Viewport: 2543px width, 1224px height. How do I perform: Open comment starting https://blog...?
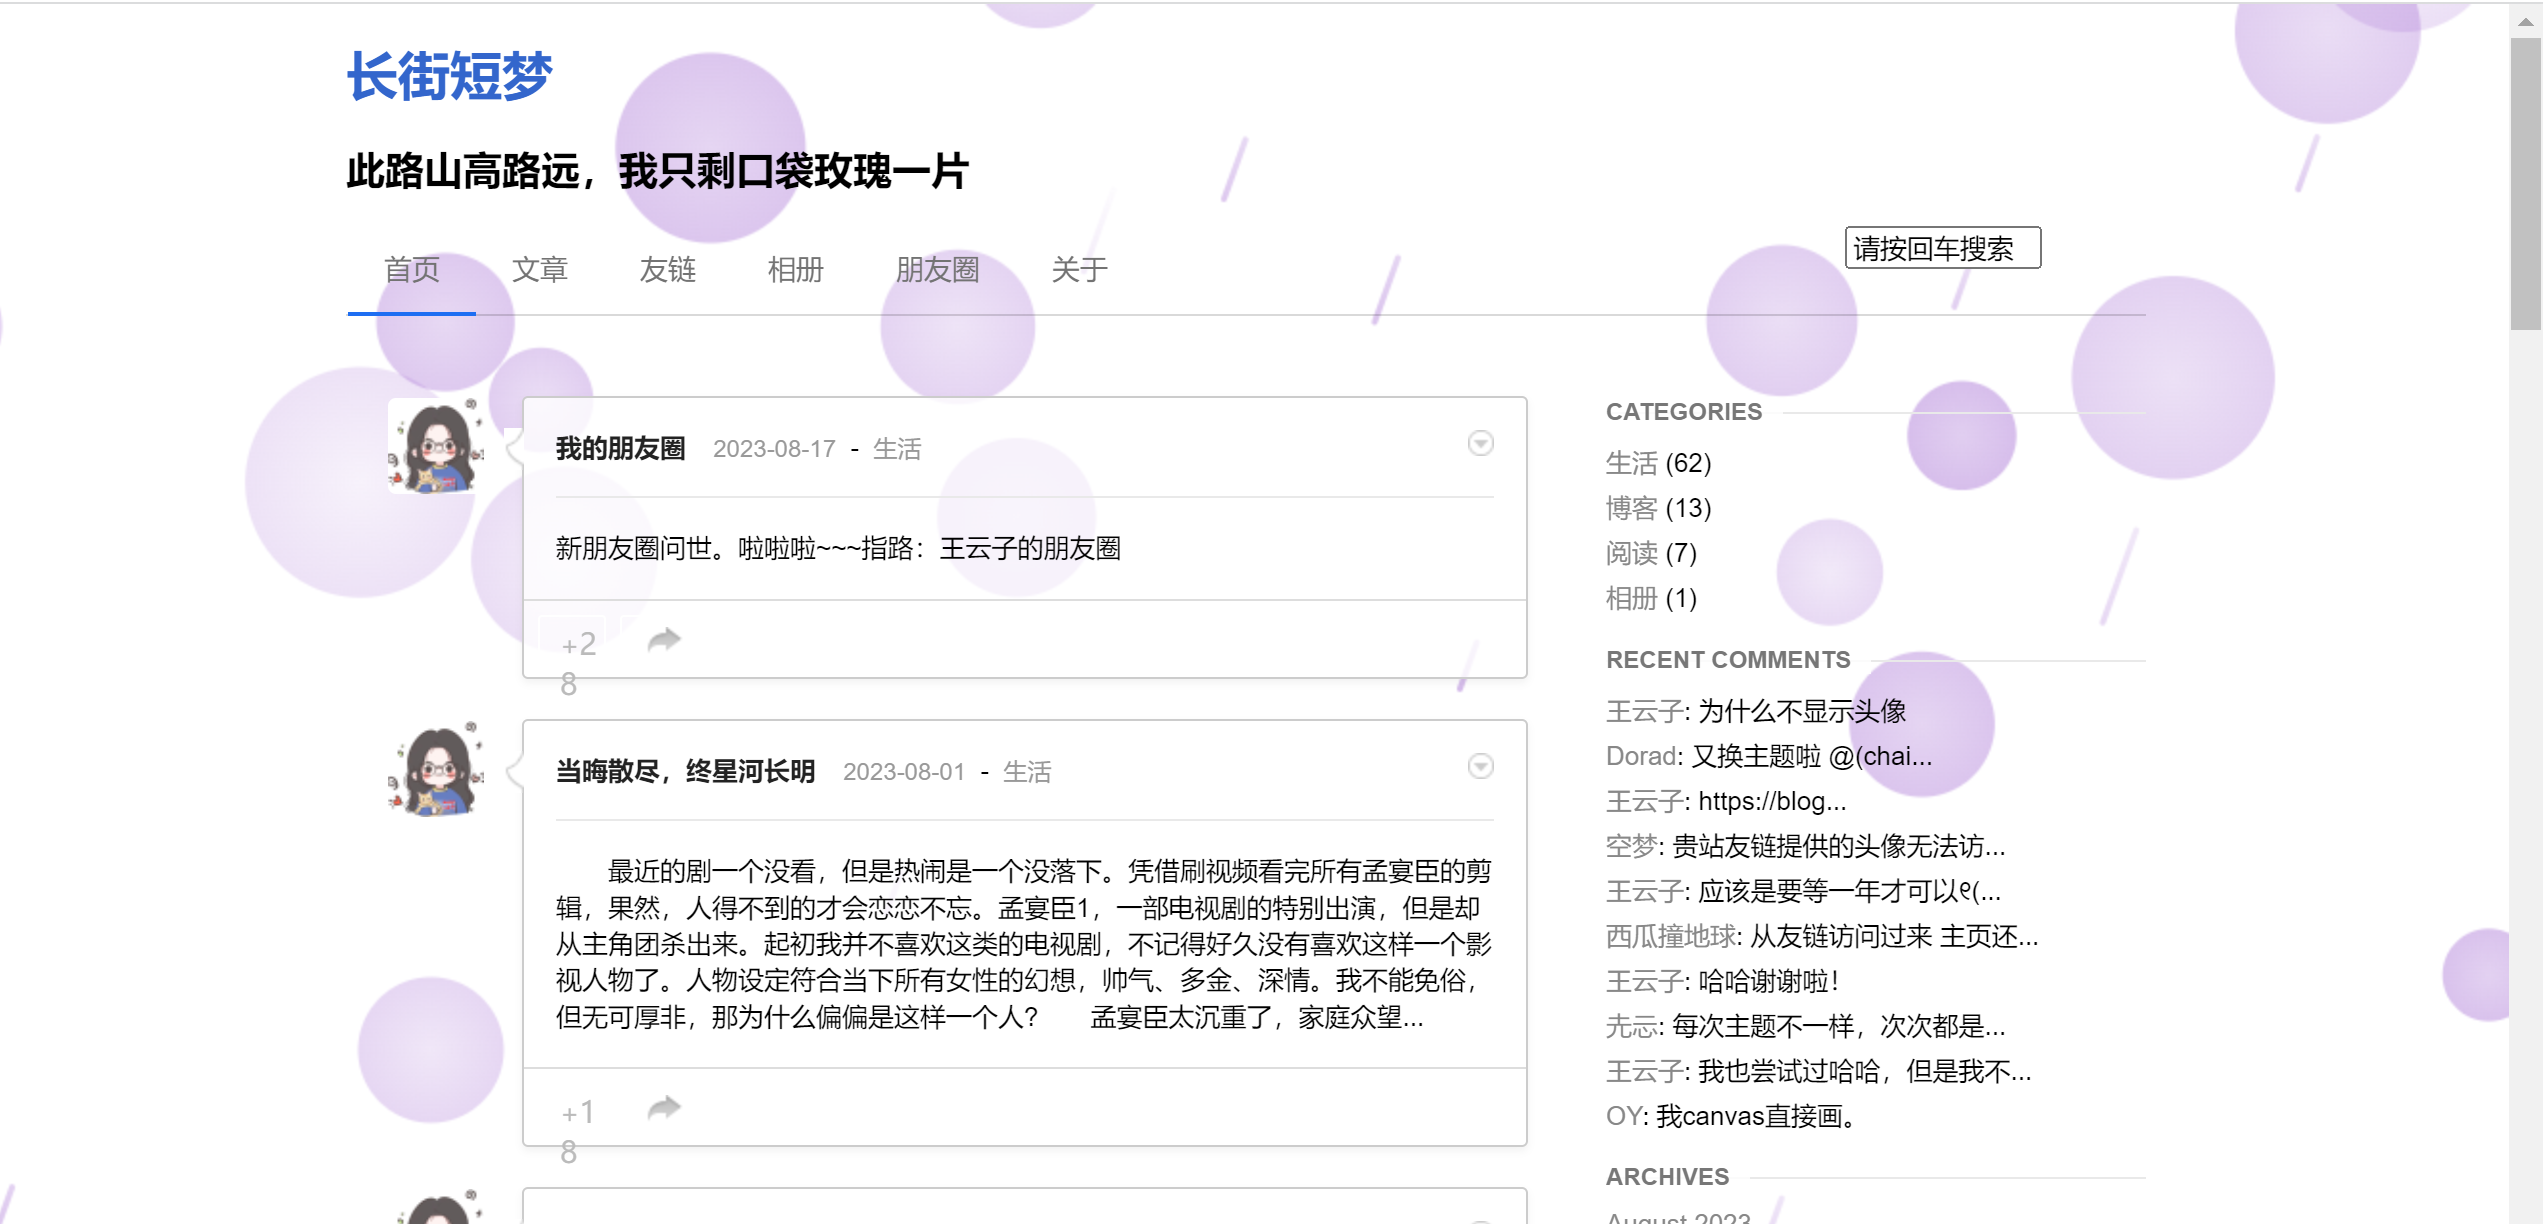click(1772, 801)
